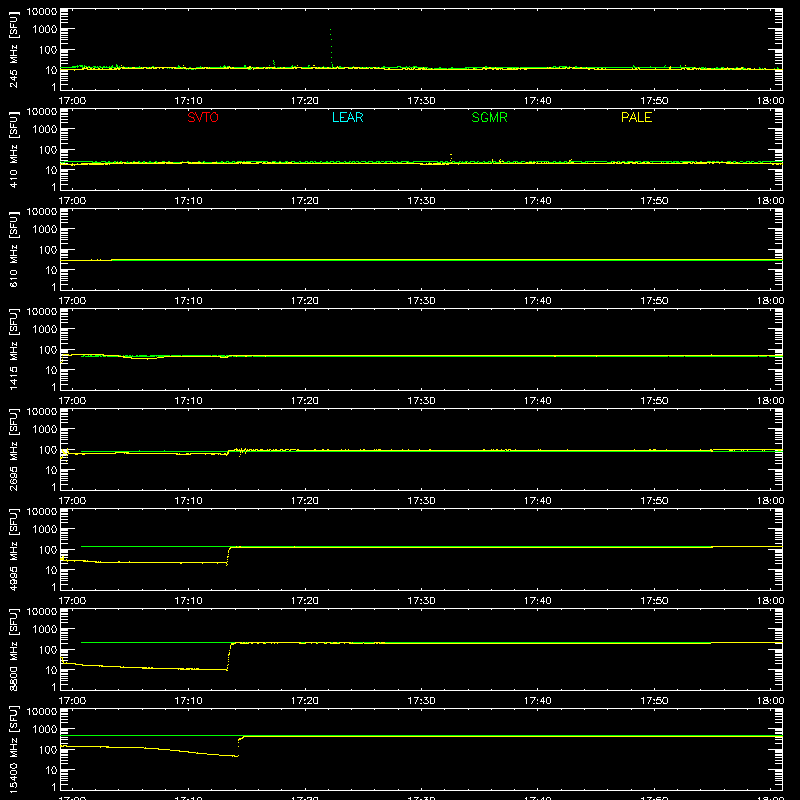This screenshot has height=800, width=800.
Task: Select the 245 MHz [SFU] axis label
Action: [14, 49]
